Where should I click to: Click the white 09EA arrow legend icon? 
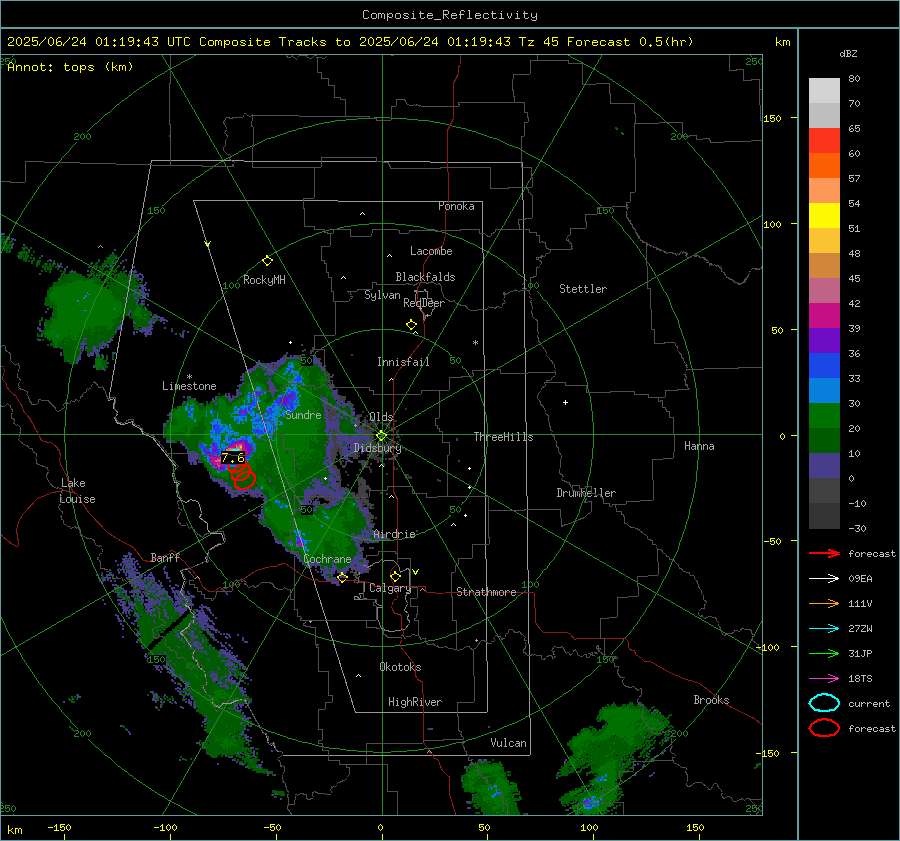click(x=824, y=579)
